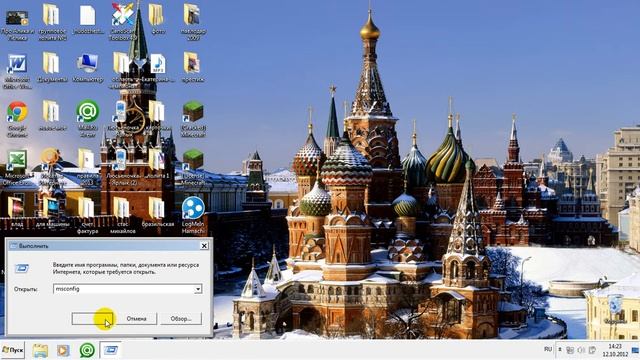The image size is (640, 360).
Task: Close the Выполнить dialog
Action: pyautogui.click(x=204, y=246)
